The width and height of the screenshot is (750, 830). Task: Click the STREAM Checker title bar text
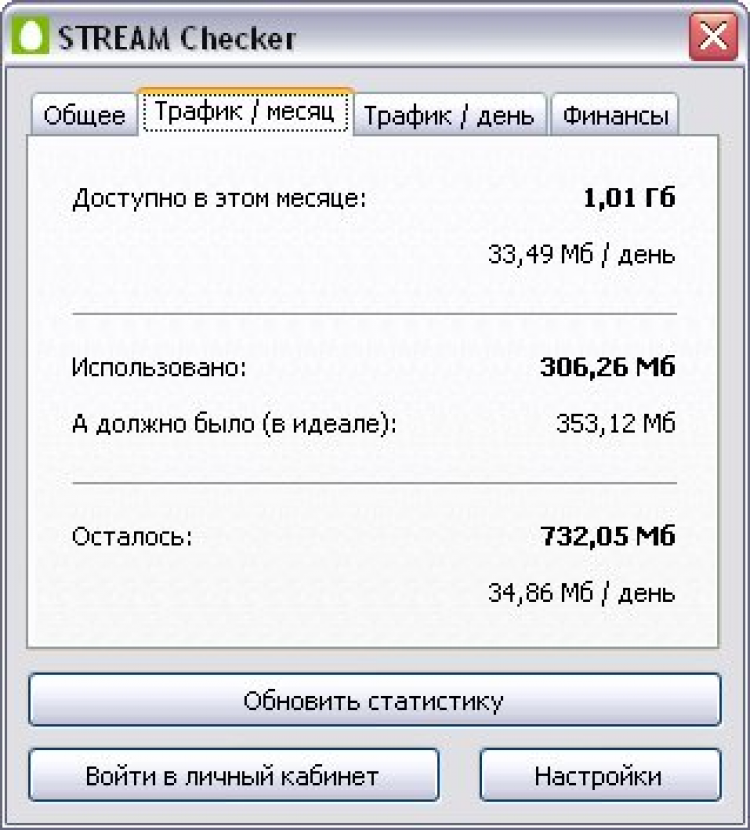point(176,38)
